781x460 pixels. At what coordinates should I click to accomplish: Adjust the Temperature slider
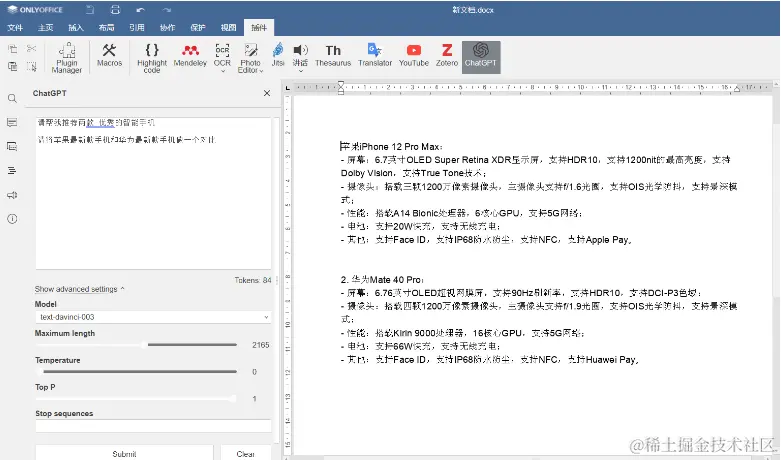pyautogui.click(x=136, y=371)
